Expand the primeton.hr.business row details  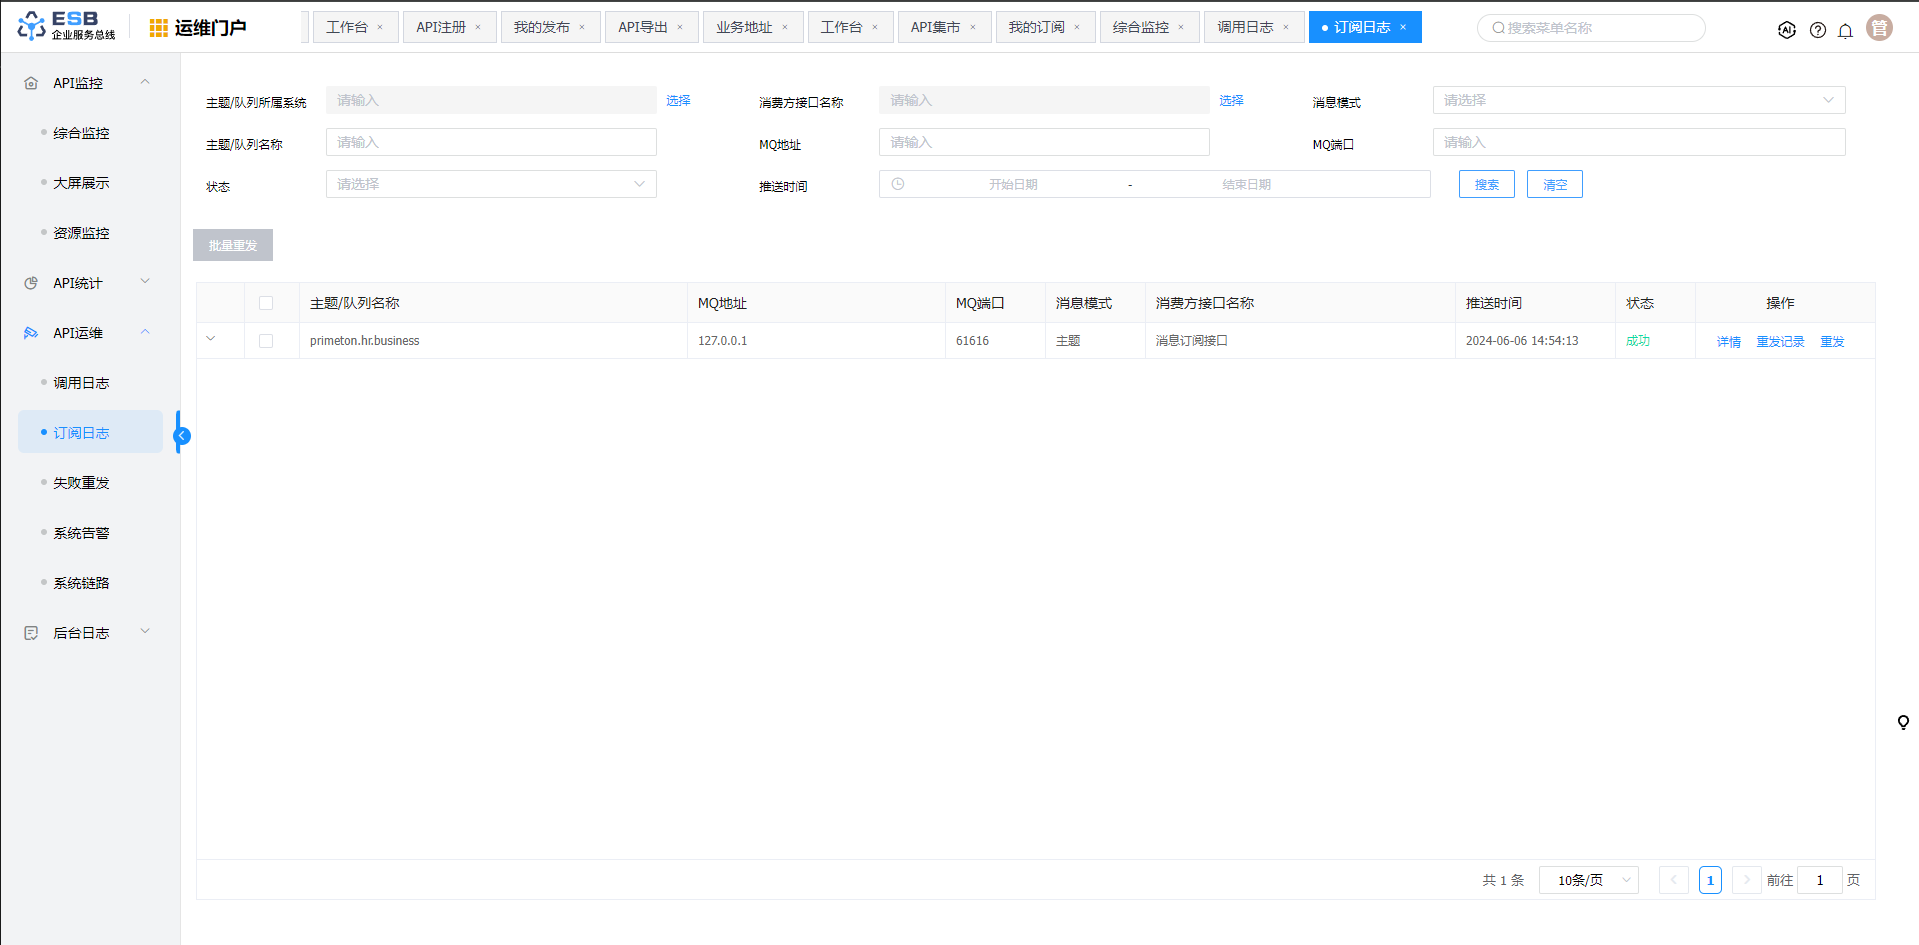pos(211,339)
